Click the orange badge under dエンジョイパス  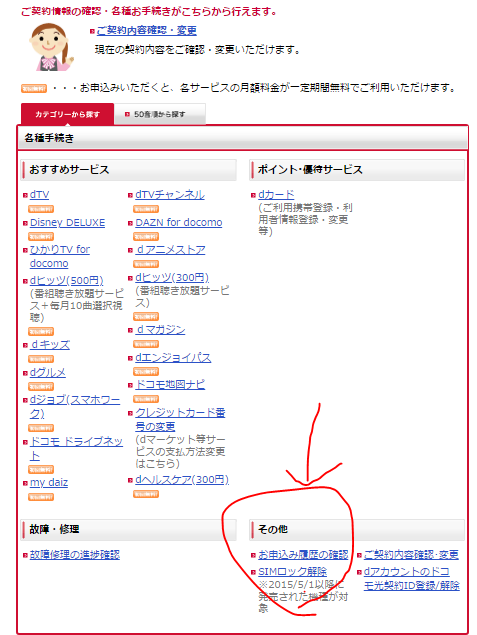[x=146, y=372]
